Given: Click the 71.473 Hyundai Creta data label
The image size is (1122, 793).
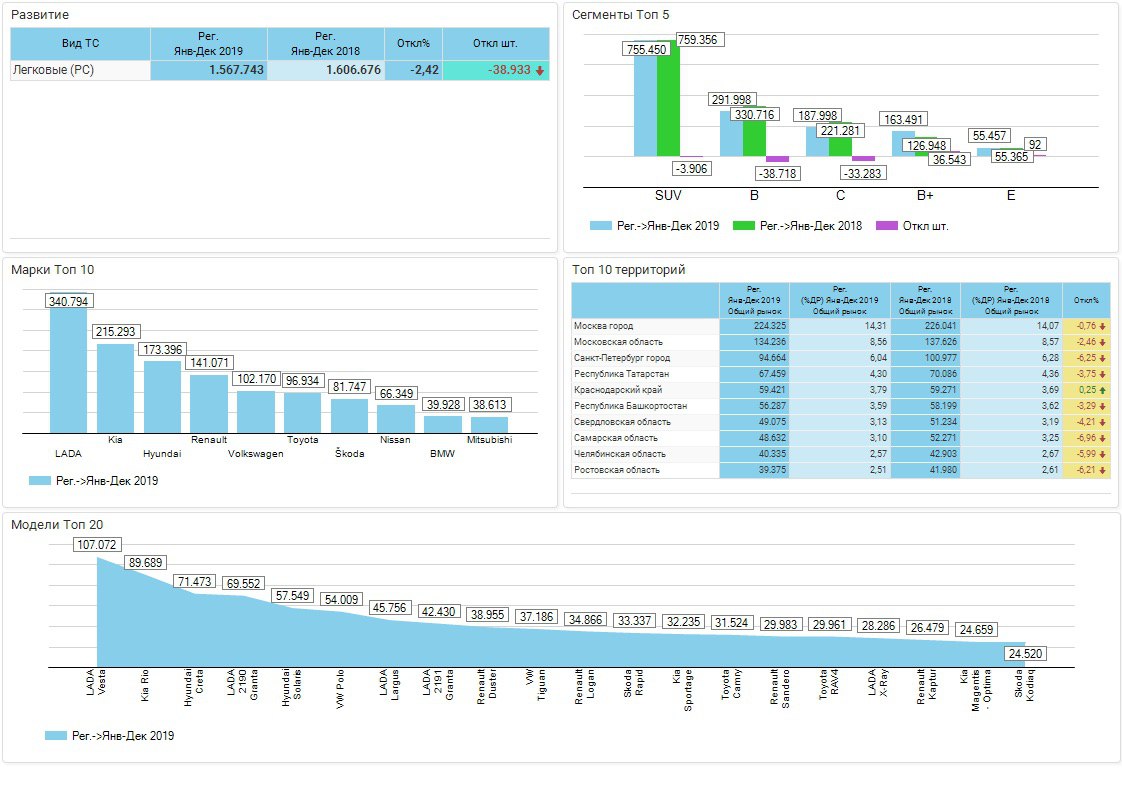Looking at the screenshot, I should [x=195, y=581].
